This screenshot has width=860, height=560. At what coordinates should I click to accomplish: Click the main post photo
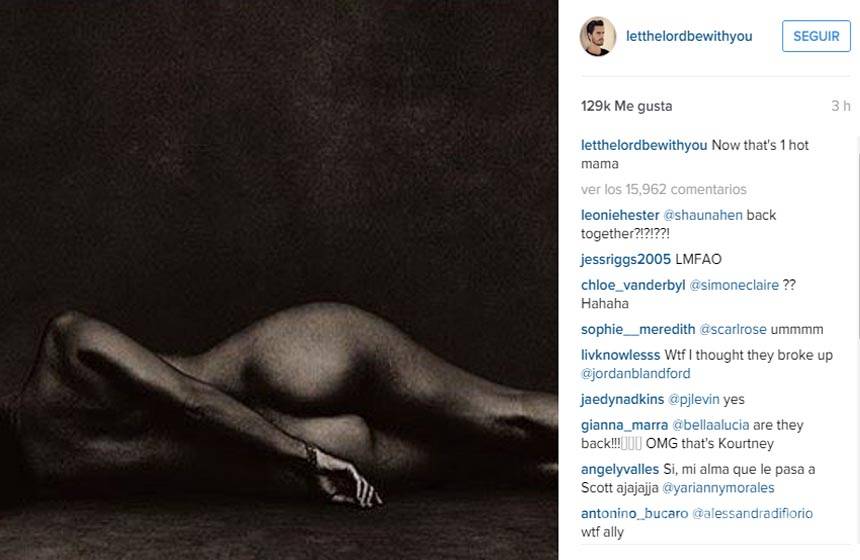(279, 280)
